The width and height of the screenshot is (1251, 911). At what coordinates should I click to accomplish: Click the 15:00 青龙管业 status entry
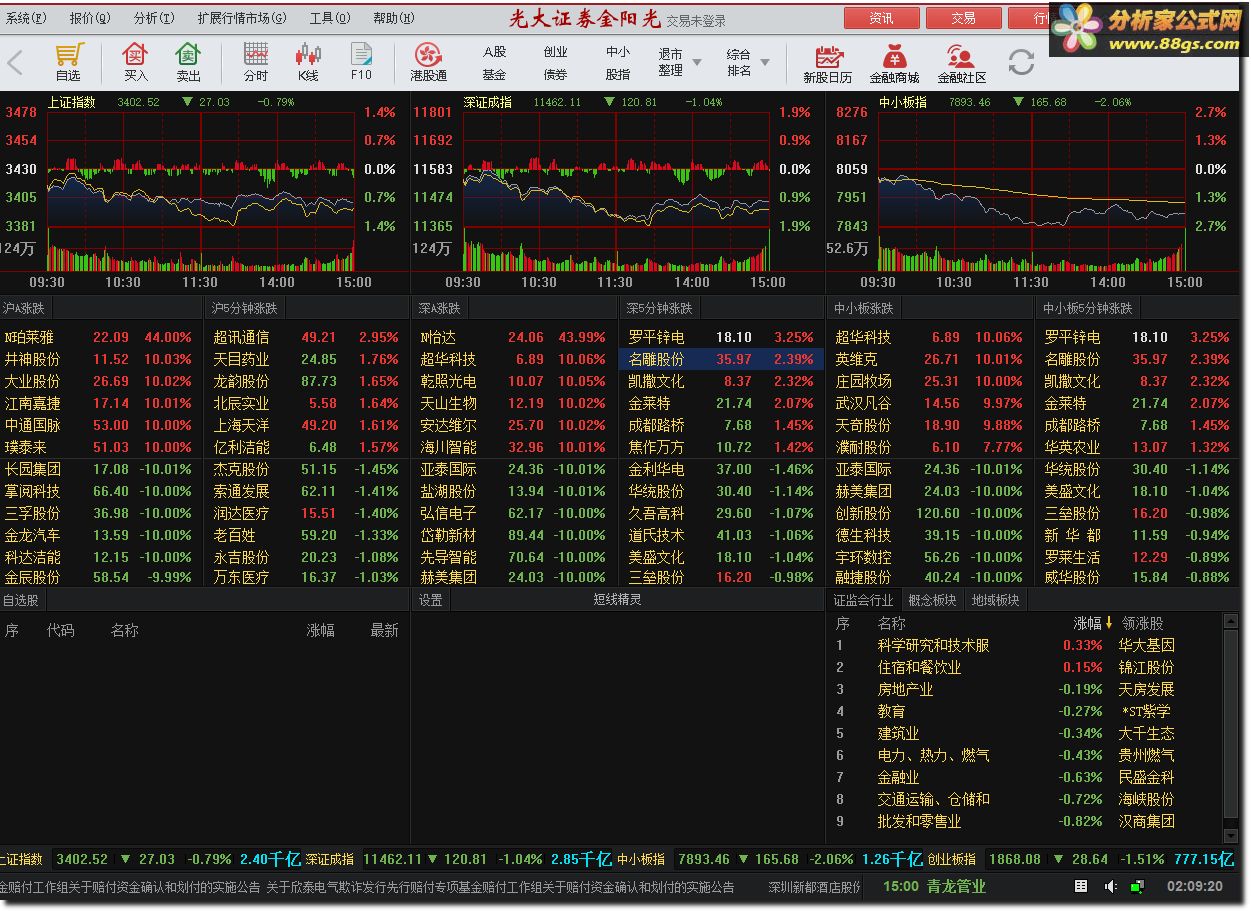coord(935,886)
